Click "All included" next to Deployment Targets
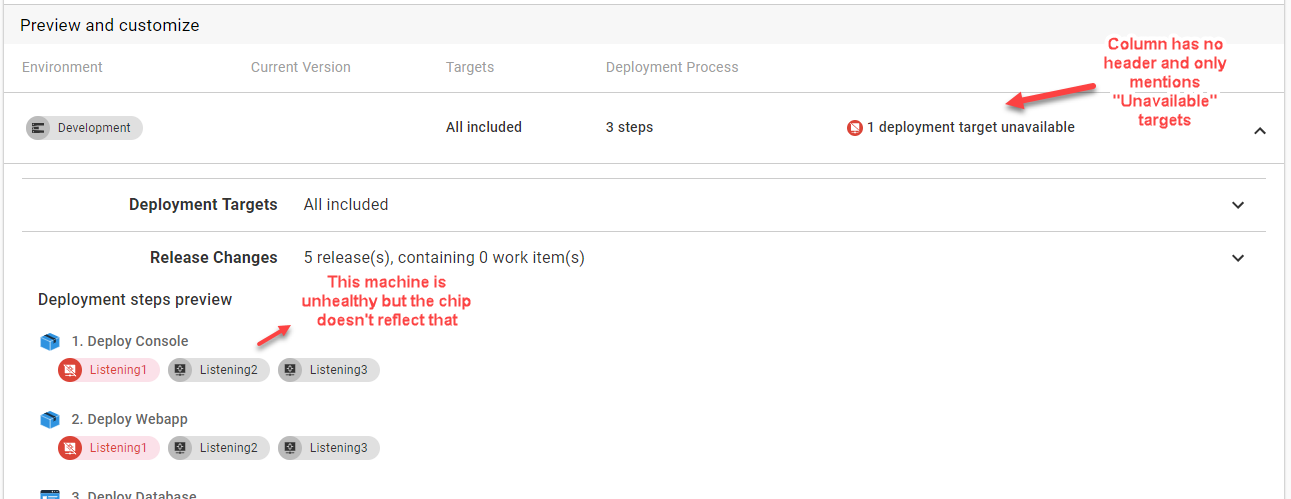The image size is (1291, 499). point(346,204)
